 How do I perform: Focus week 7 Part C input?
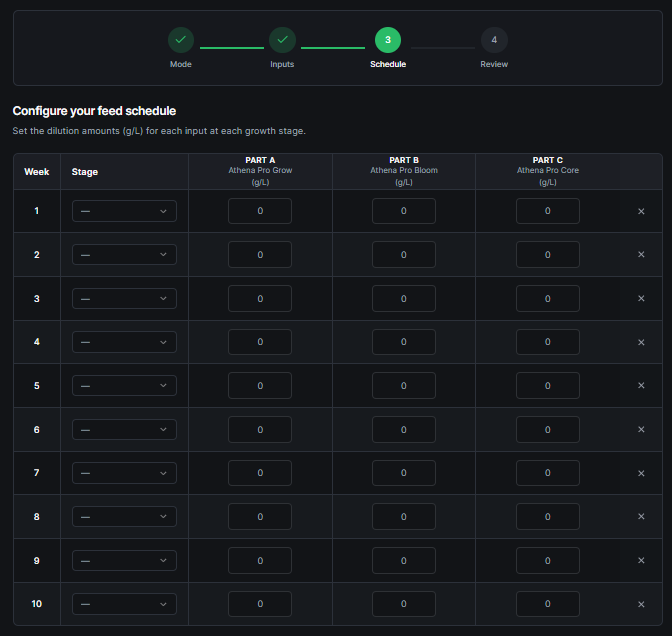(548, 473)
